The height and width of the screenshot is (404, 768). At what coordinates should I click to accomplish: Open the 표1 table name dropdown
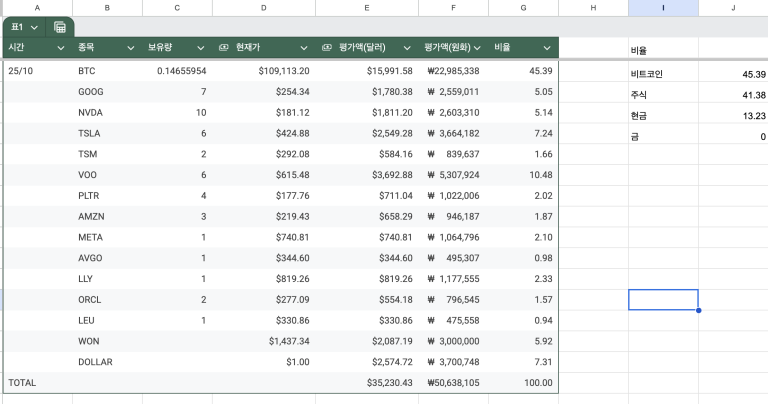34,27
